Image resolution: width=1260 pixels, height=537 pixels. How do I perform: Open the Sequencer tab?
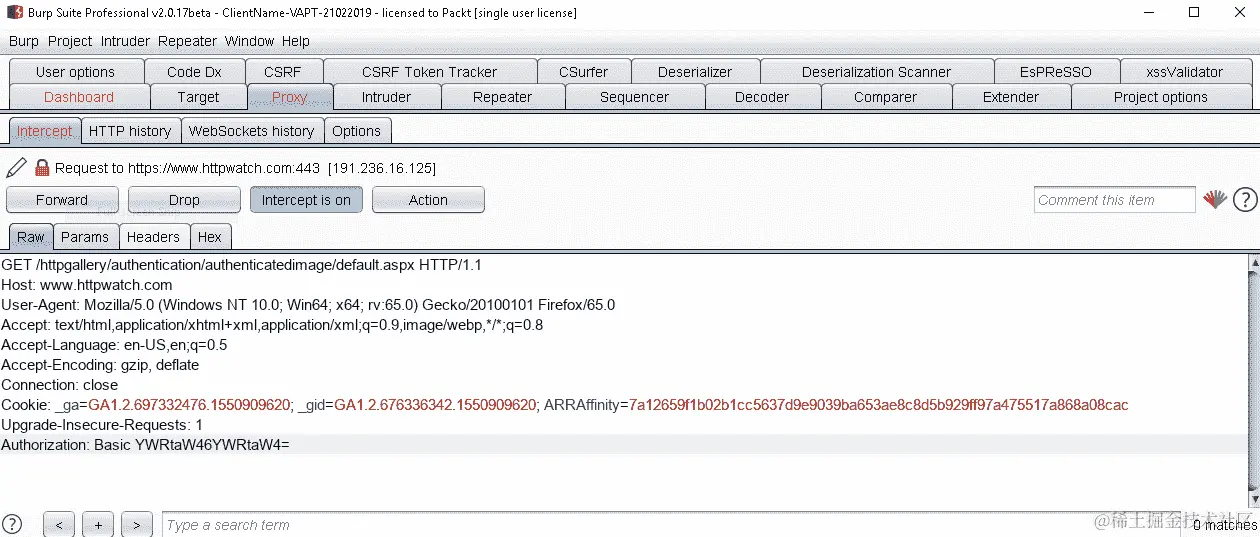tap(634, 97)
